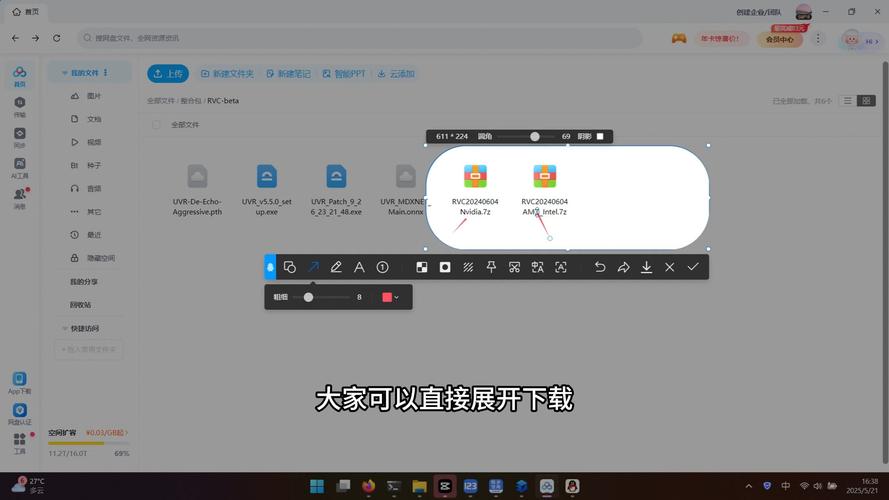Select the UVR-De-Echo-Aggressive.pth file
889x500 pixels.
(197, 190)
